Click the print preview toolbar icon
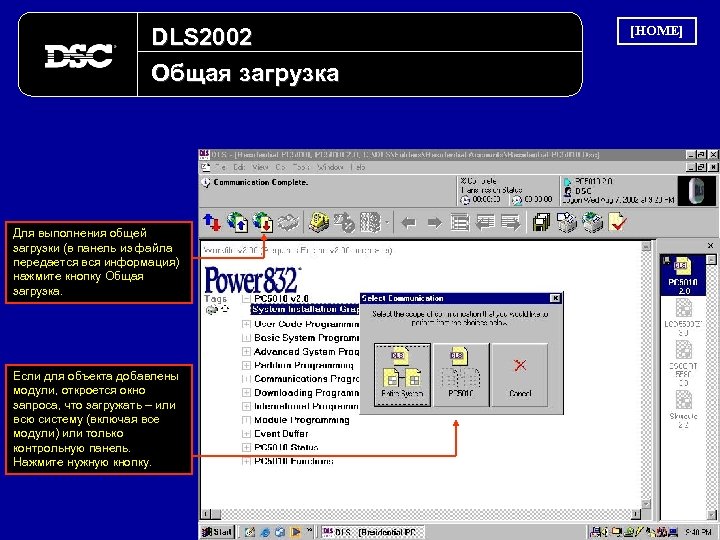 click(567, 223)
